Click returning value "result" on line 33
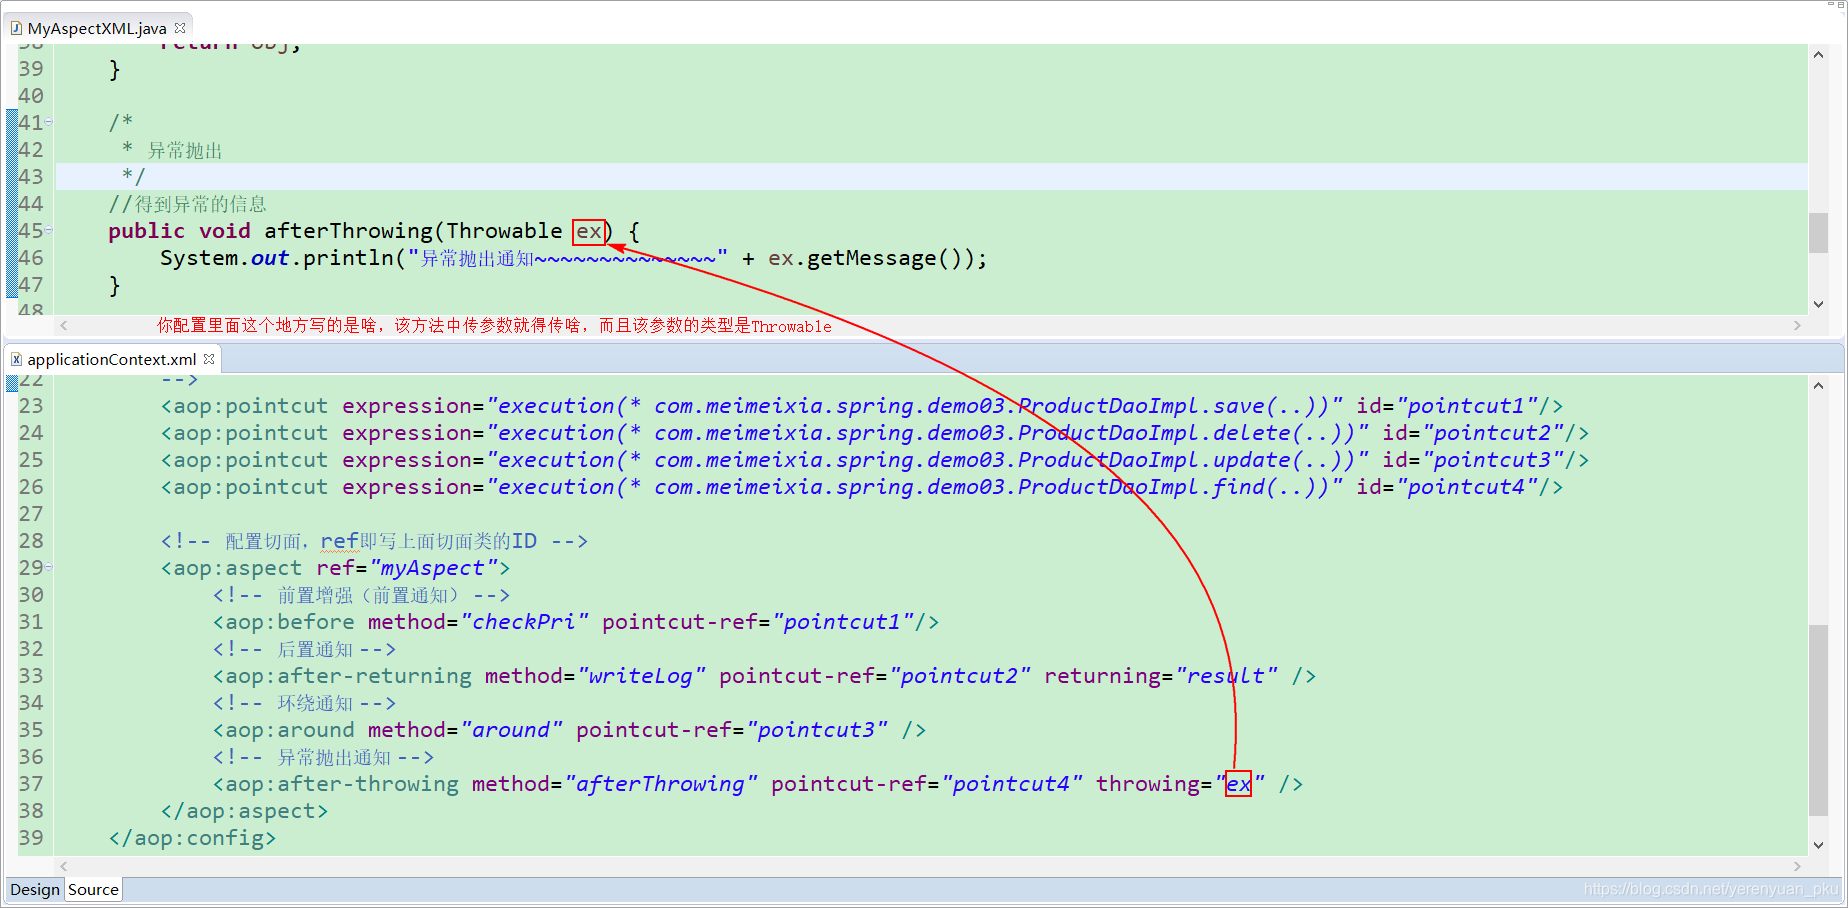This screenshot has width=1848, height=908. 1226,676
